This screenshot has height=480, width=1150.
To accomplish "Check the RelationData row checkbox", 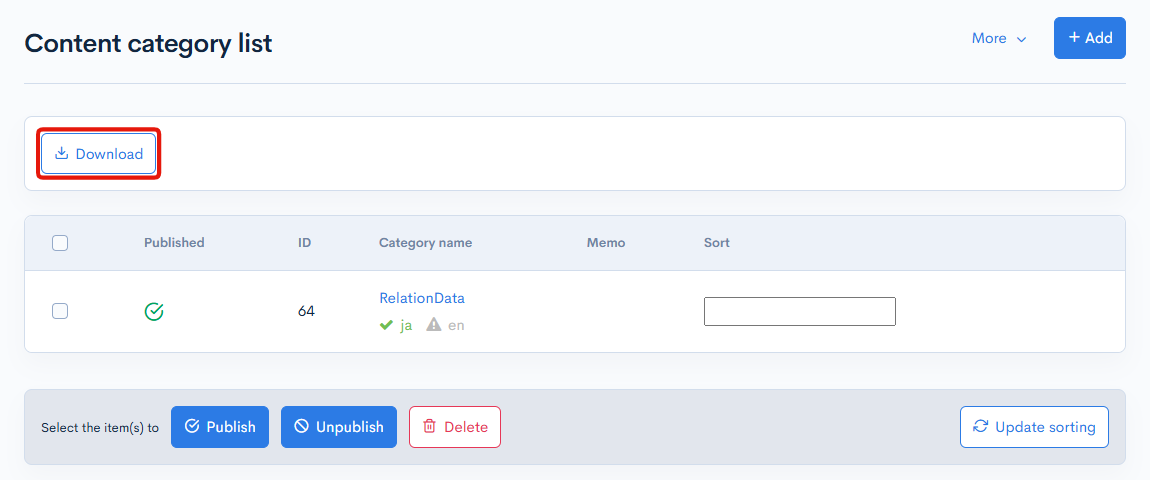I will click(60, 311).
